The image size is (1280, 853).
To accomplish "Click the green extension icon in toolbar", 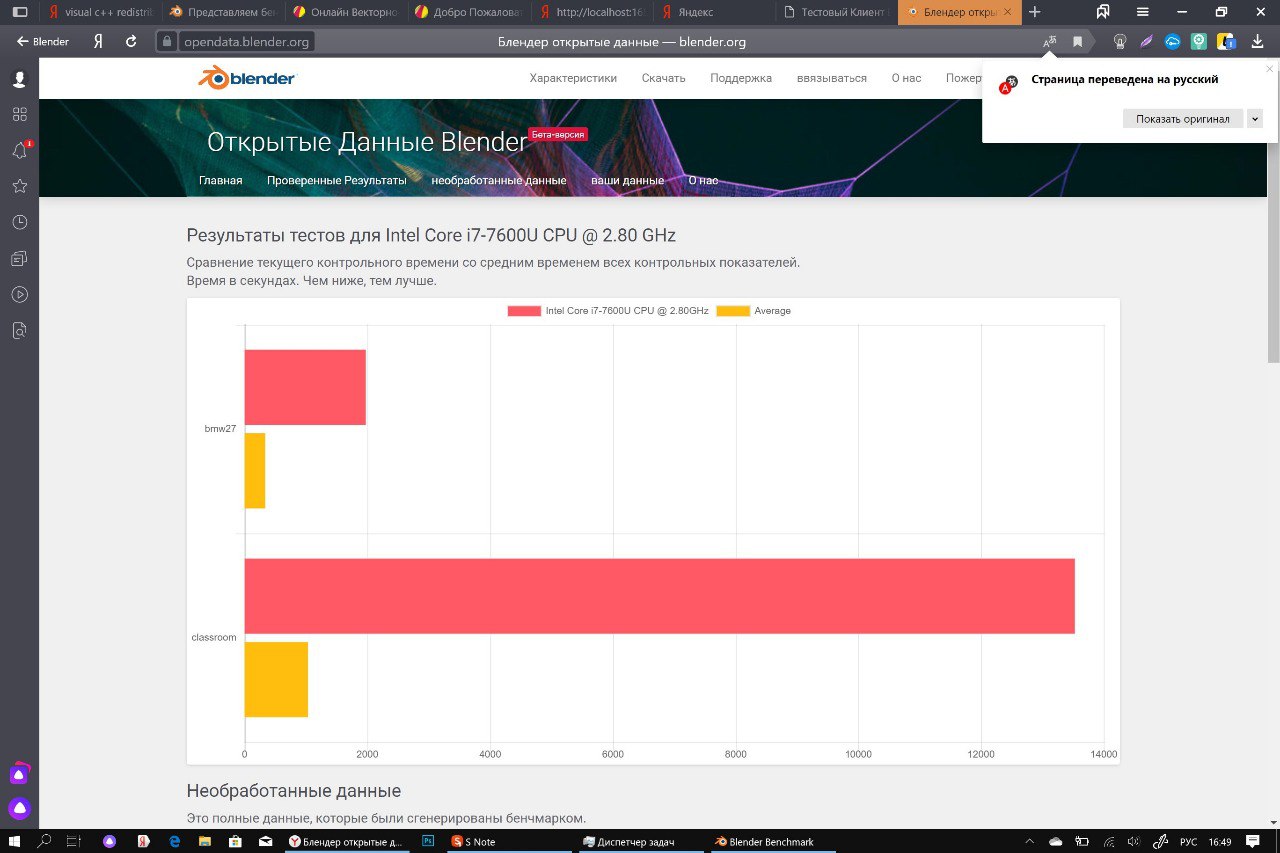I will 1199,42.
